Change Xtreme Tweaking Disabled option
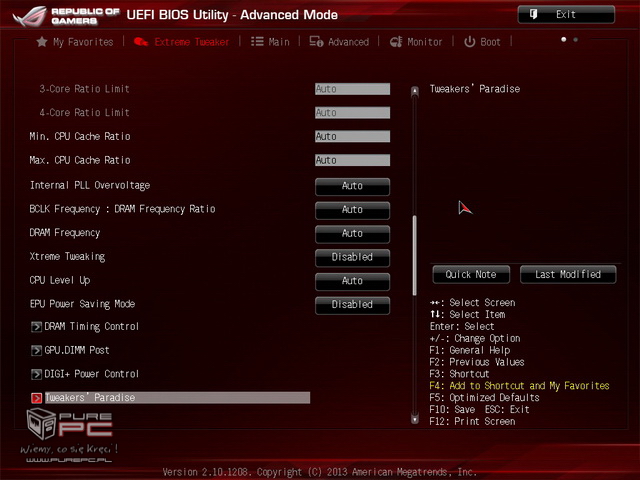This screenshot has height=480, width=640. (x=352, y=257)
